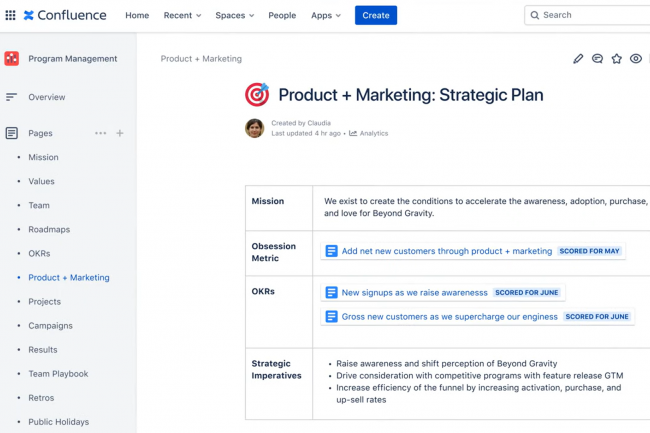Open the Overview sidebar item
This screenshot has height=433, width=650.
point(47,97)
